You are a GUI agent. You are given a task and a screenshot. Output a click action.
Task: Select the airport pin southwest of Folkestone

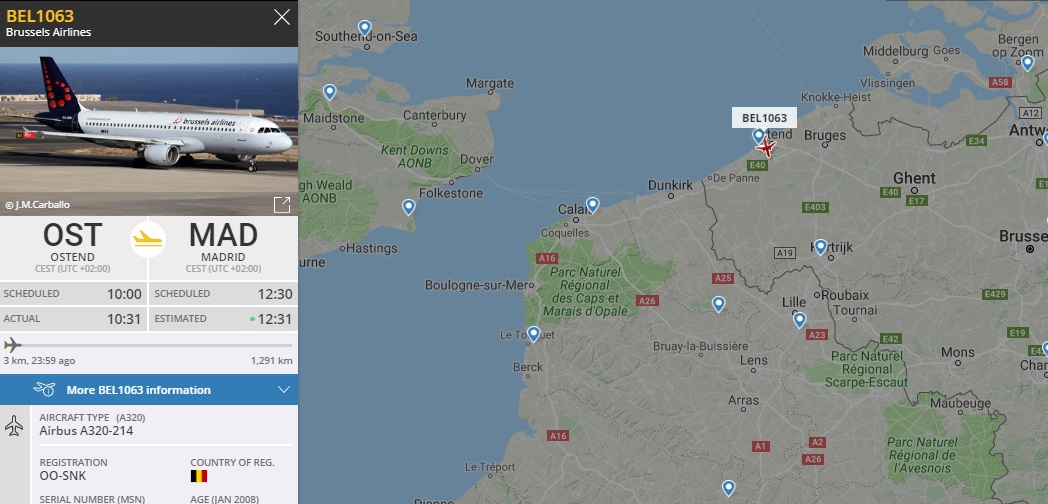408,207
